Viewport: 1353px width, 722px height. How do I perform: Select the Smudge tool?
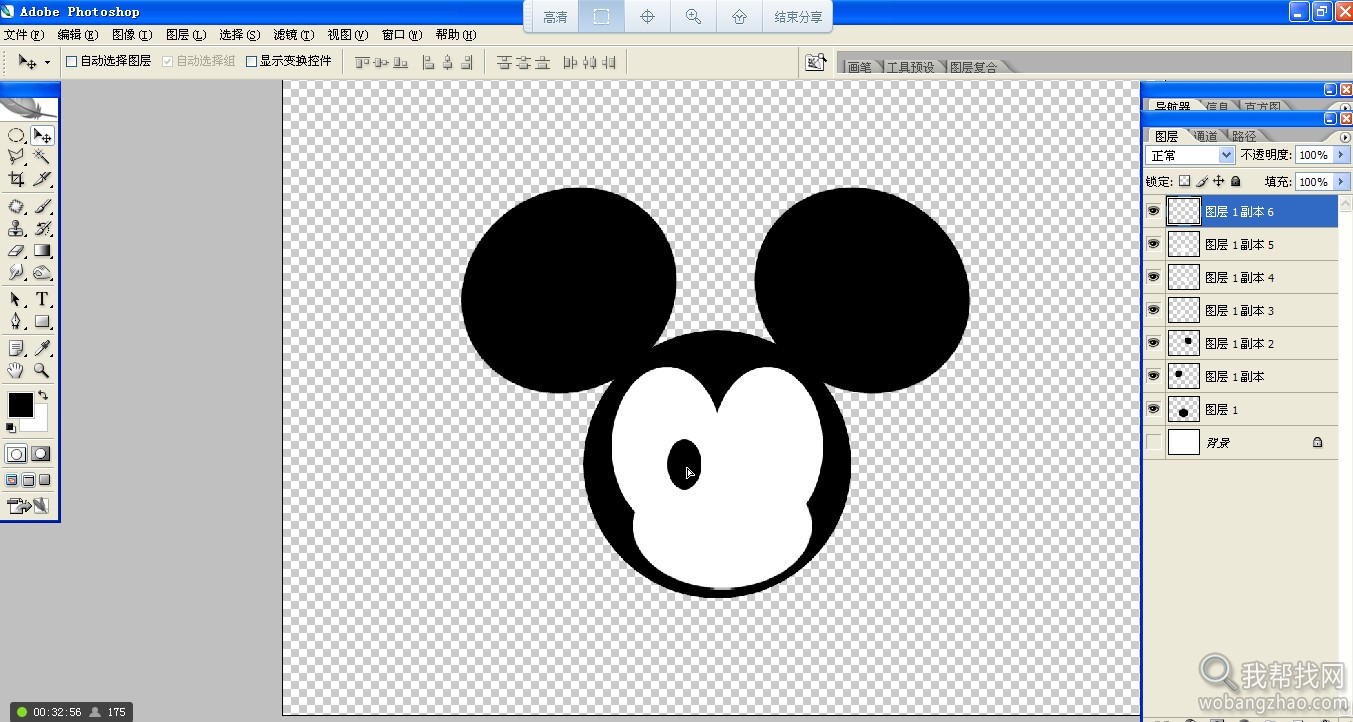tap(16, 273)
